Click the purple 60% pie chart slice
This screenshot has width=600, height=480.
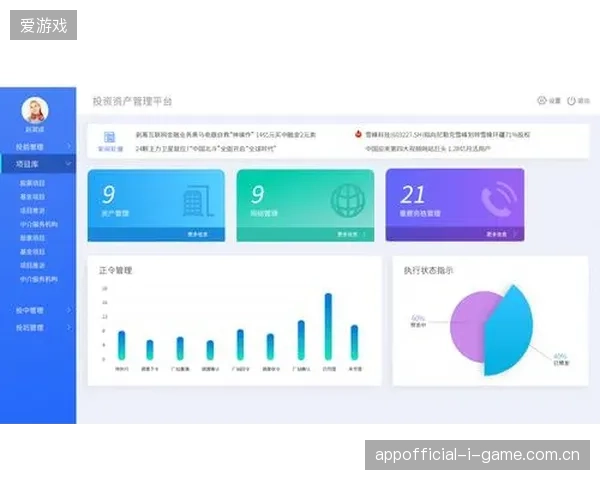[x=467, y=325]
